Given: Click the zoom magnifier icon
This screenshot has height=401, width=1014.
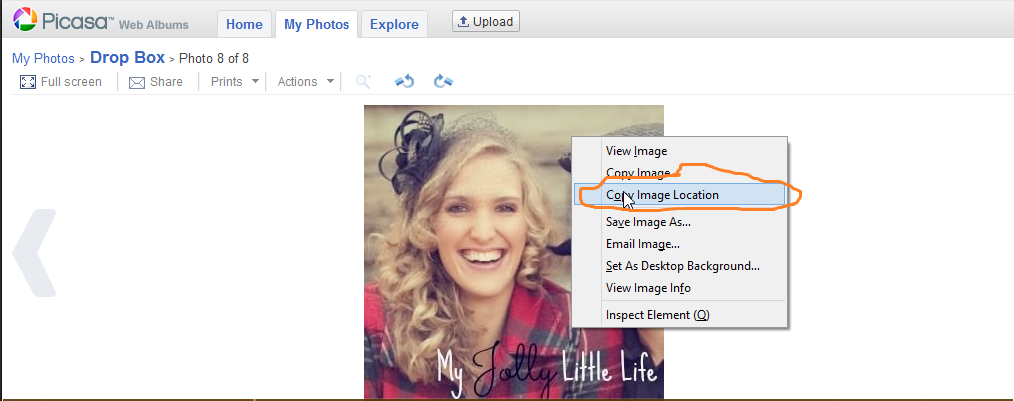Looking at the screenshot, I should 364,81.
